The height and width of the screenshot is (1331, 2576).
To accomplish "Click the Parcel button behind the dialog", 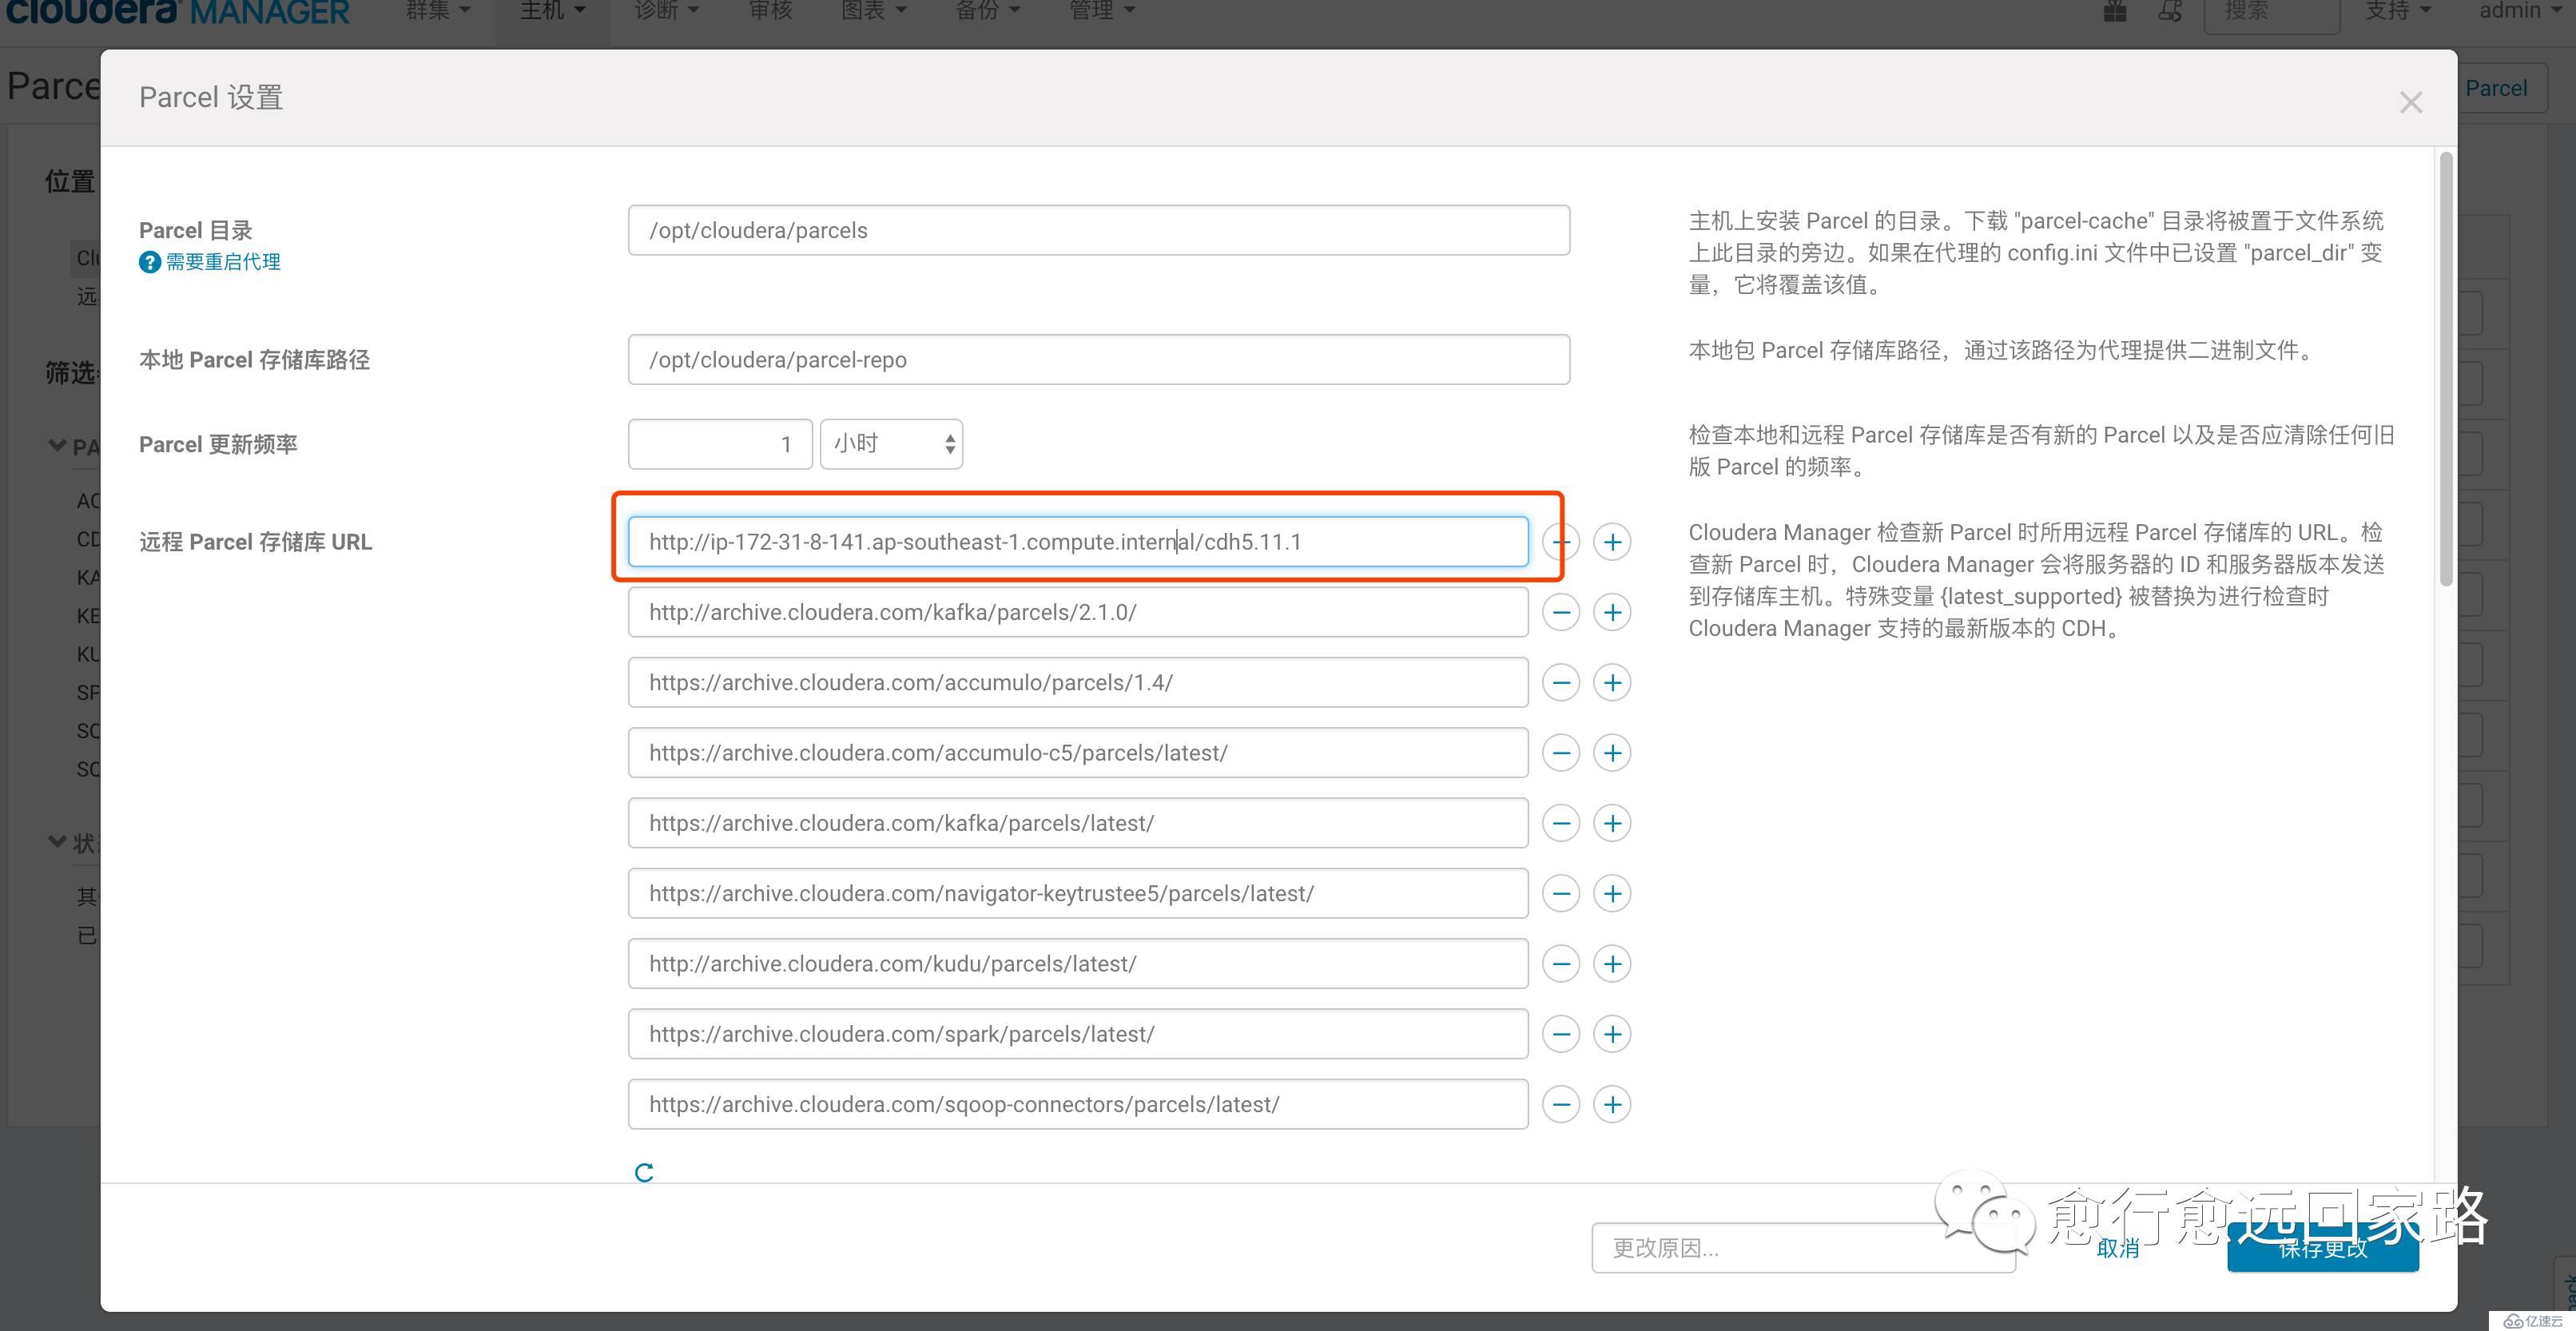I will (x=2496, y=88).
